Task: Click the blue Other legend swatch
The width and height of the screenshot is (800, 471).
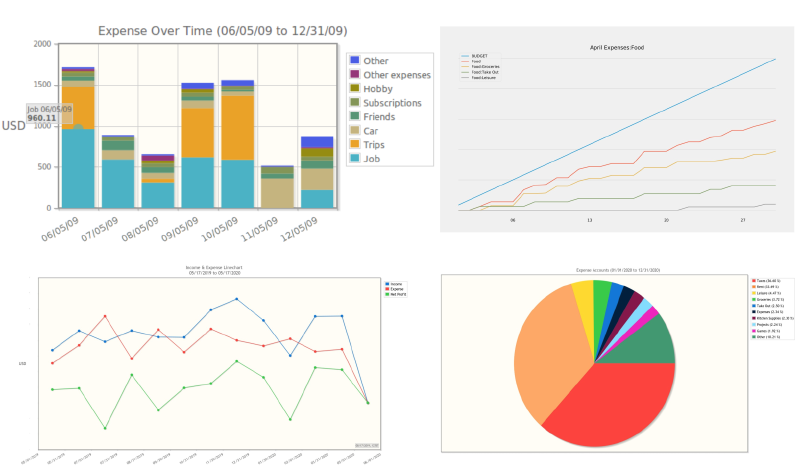Action: pos(355,60)
